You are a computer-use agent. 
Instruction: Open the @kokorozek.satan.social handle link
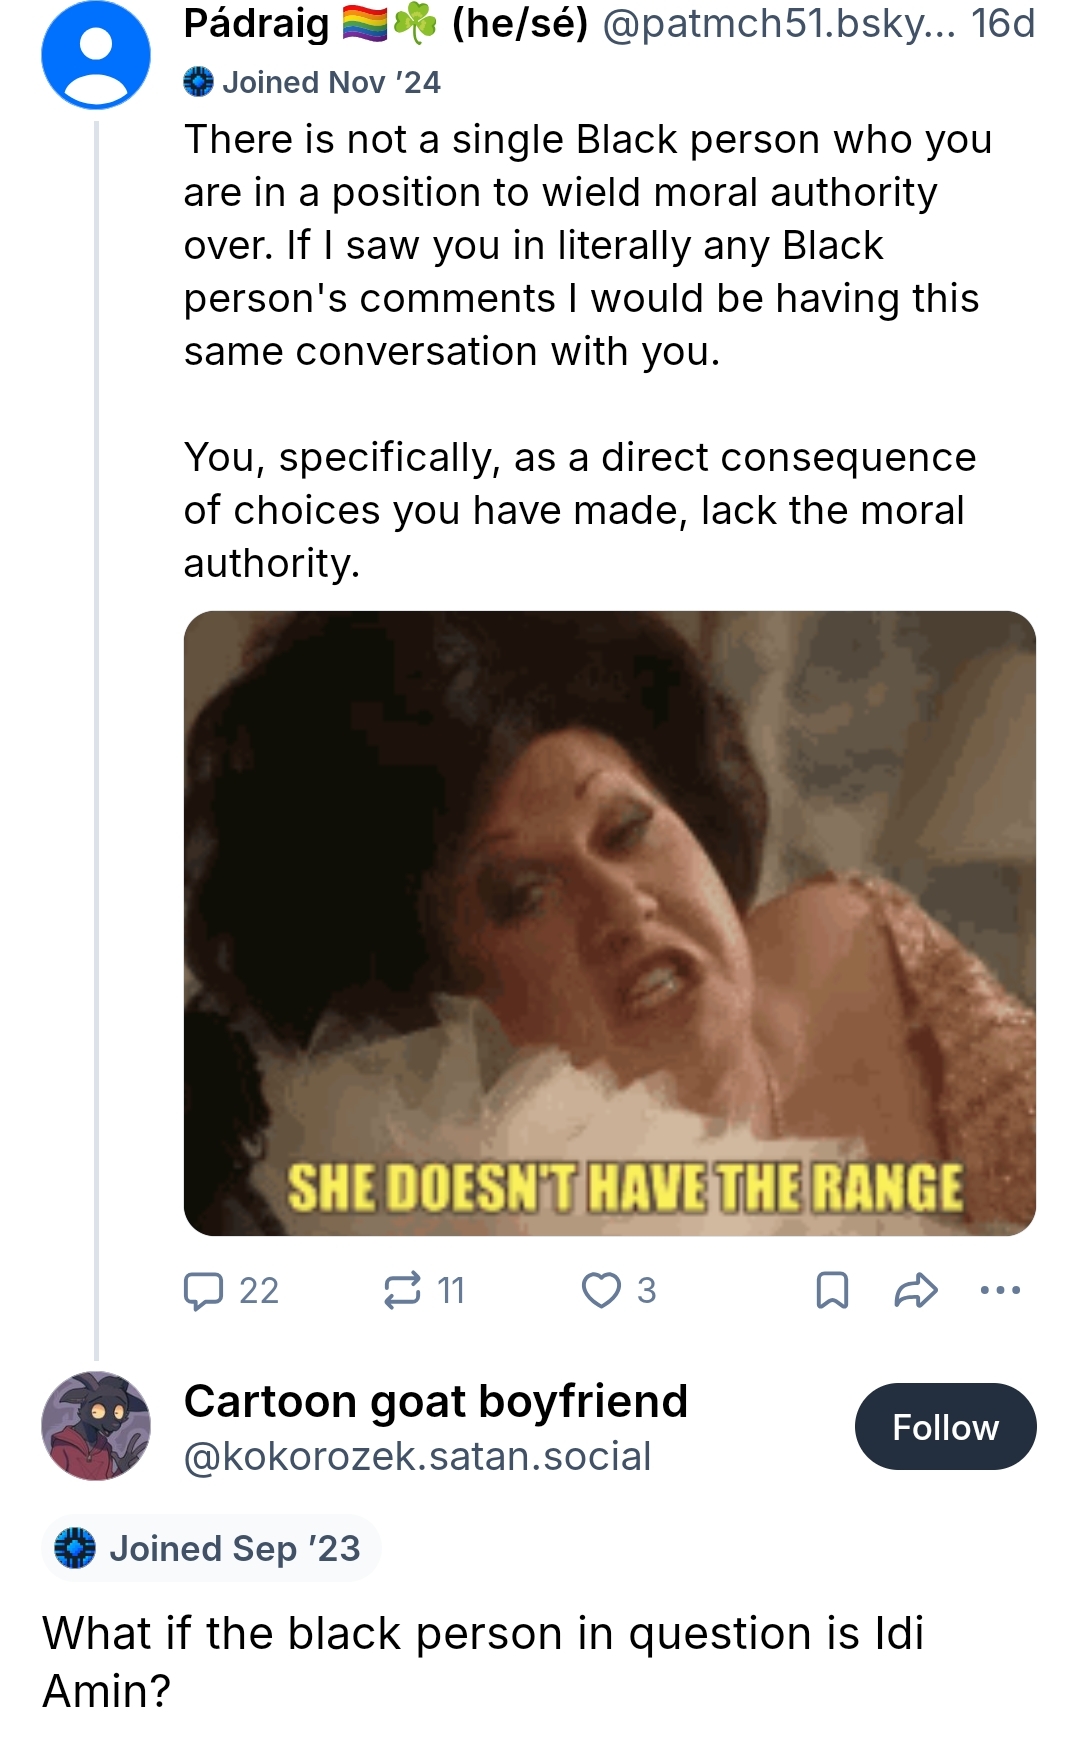417,1456
